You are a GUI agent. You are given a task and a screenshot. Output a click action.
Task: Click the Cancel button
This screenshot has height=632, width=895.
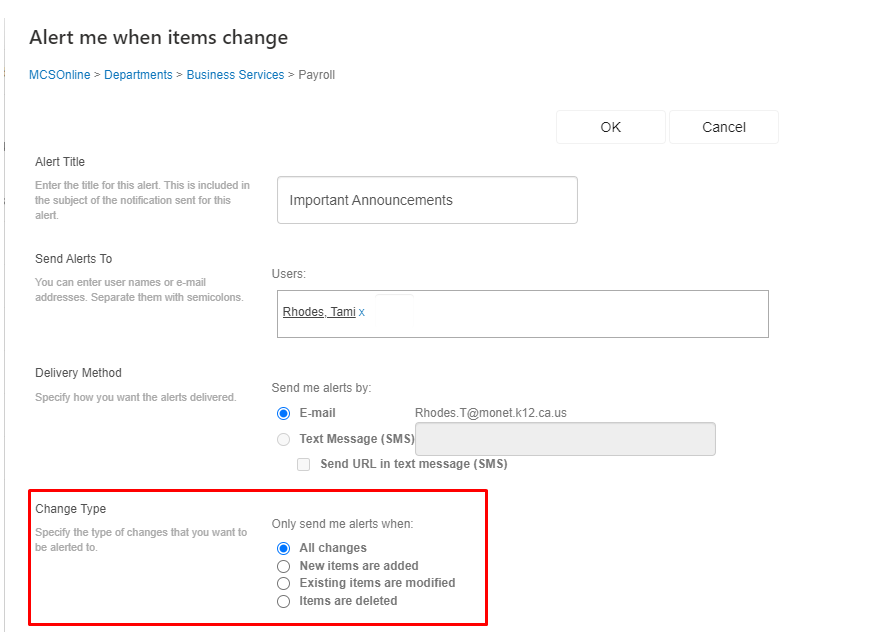[723, 126]
